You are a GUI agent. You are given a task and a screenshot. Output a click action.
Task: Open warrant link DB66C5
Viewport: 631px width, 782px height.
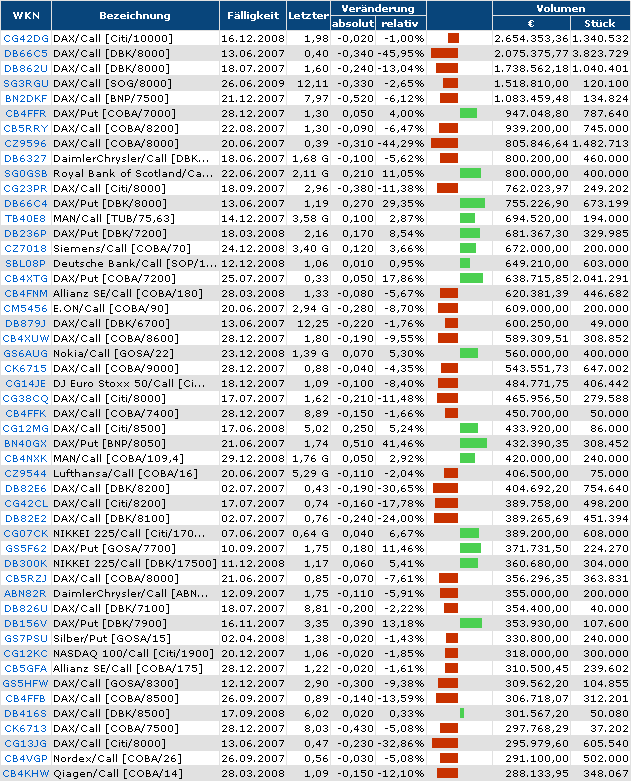[x=26, y=54]
